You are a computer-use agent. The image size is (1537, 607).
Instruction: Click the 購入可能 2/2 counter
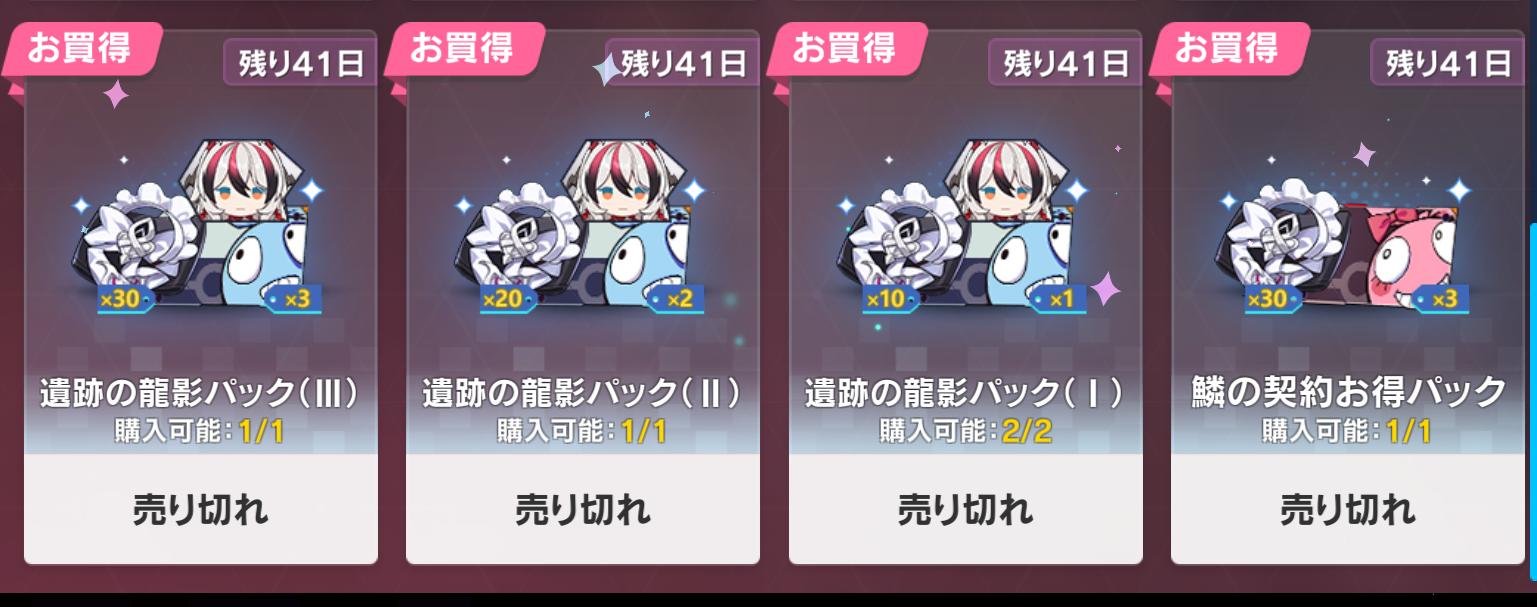pos(966,432)
